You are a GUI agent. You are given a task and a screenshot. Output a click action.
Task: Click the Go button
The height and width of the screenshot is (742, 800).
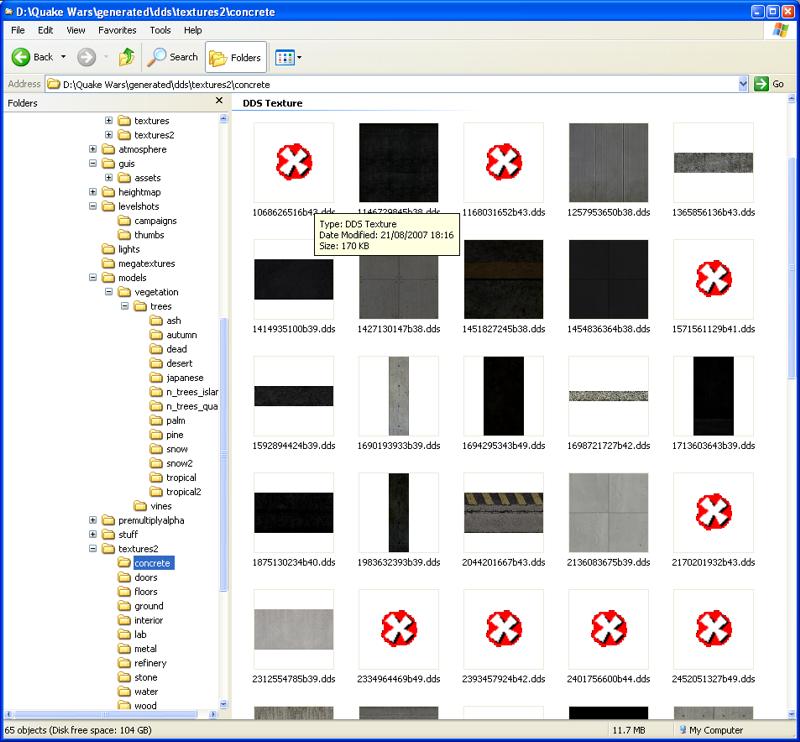(x=768, y=84)
